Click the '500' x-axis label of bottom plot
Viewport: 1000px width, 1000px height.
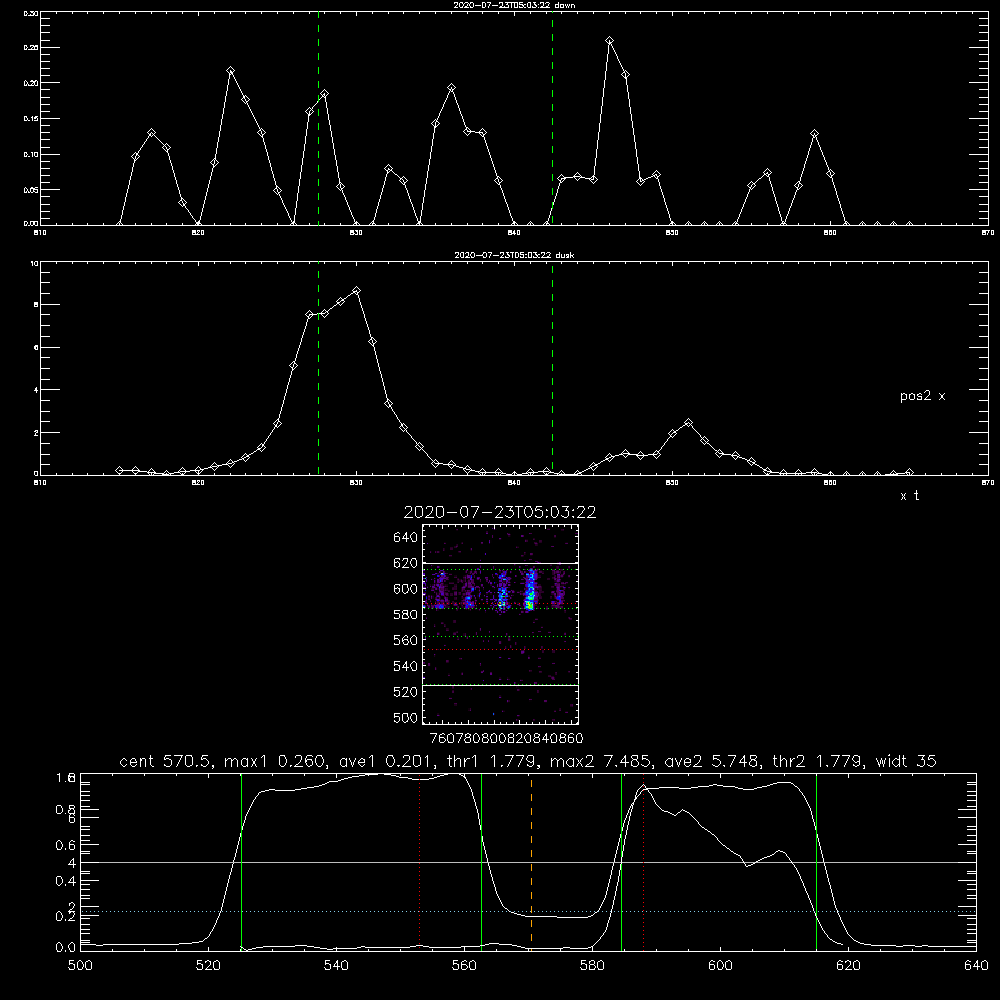pyautogui.click(x=80, y=966)
